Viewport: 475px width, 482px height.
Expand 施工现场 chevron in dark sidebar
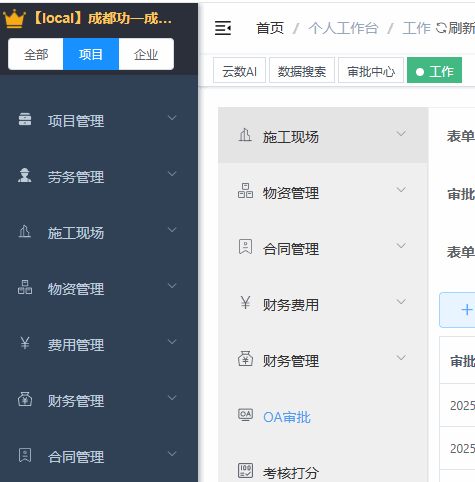pos(172,230)
